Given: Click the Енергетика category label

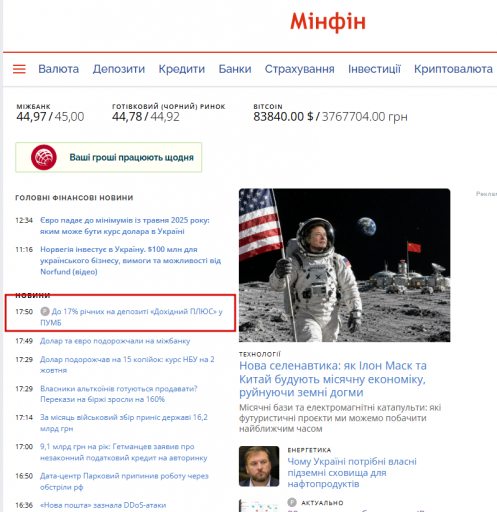Looking at the screenshot, I should (309, 450).
